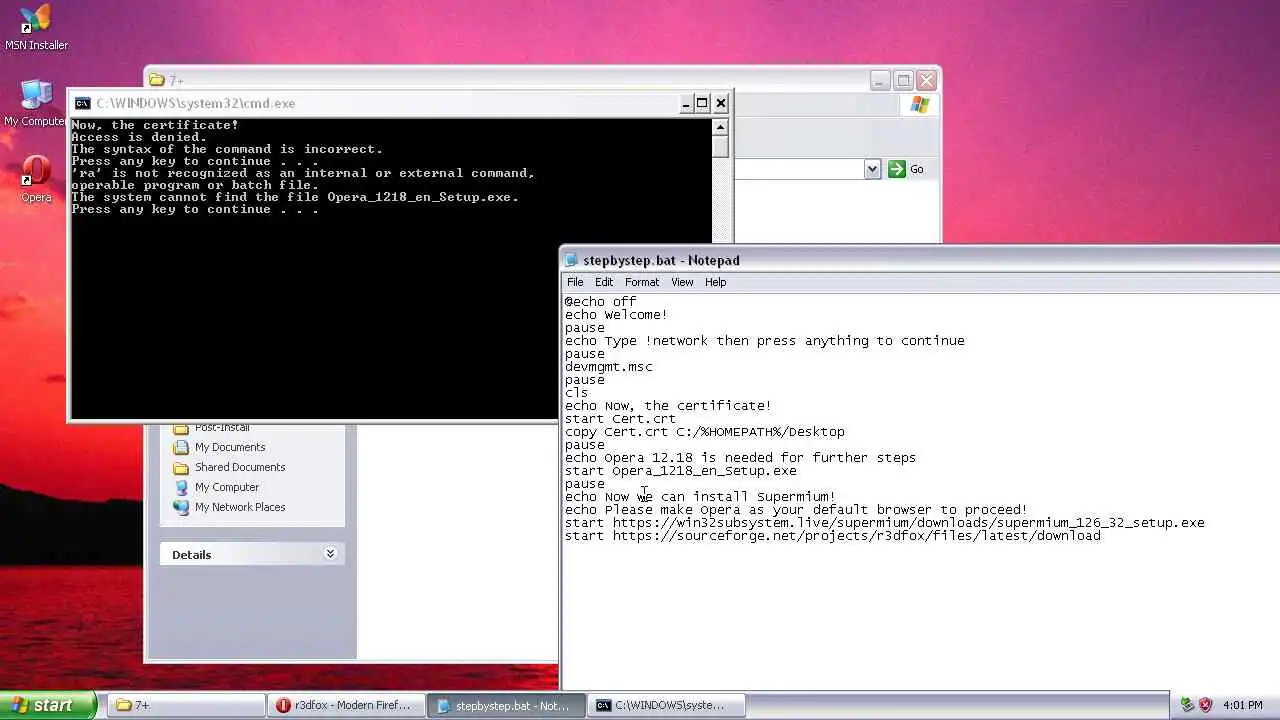Open My Computer desktop icon
Image resolution: width=1280 pixels, height=720 pixels.
[x=36, y=103]
